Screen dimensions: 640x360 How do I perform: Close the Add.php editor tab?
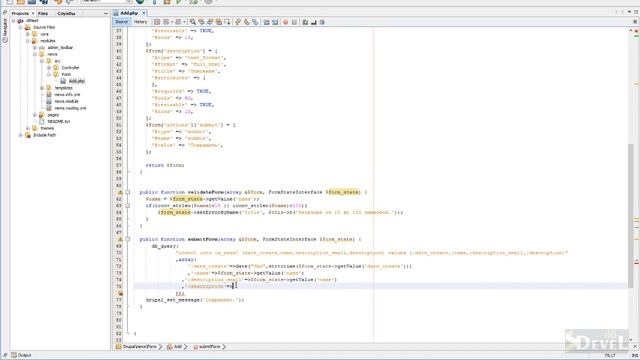(143, 13)
